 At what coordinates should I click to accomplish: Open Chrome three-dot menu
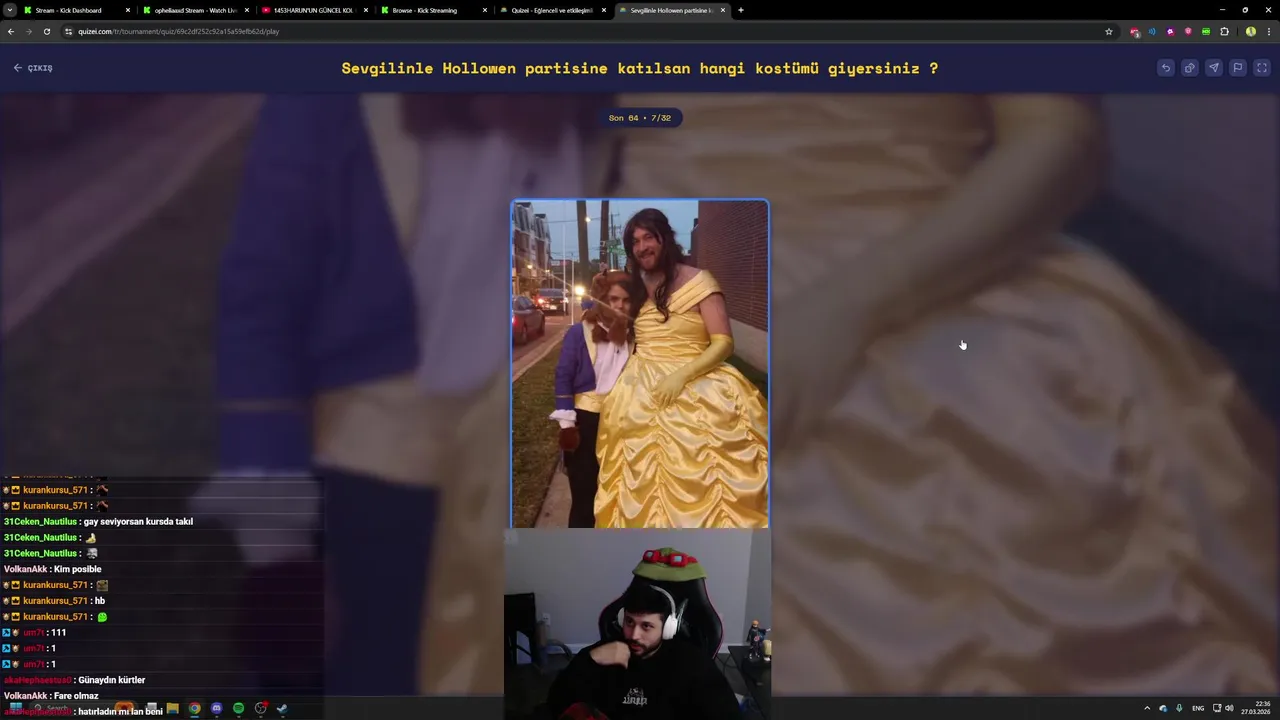(1268, 31)
